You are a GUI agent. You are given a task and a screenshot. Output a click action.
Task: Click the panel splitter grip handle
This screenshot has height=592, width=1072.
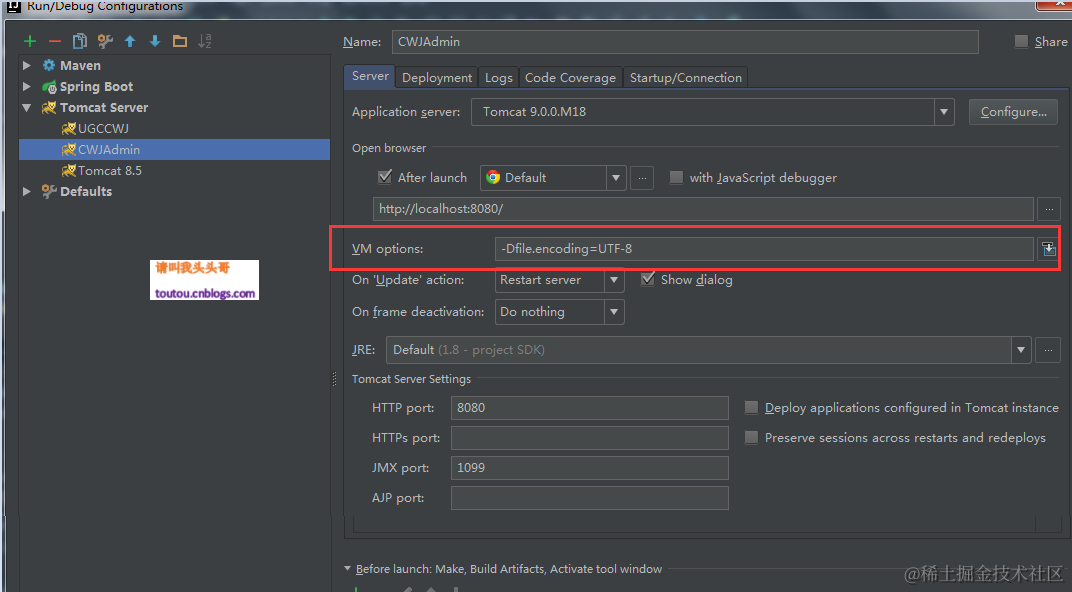click(334, 379)
